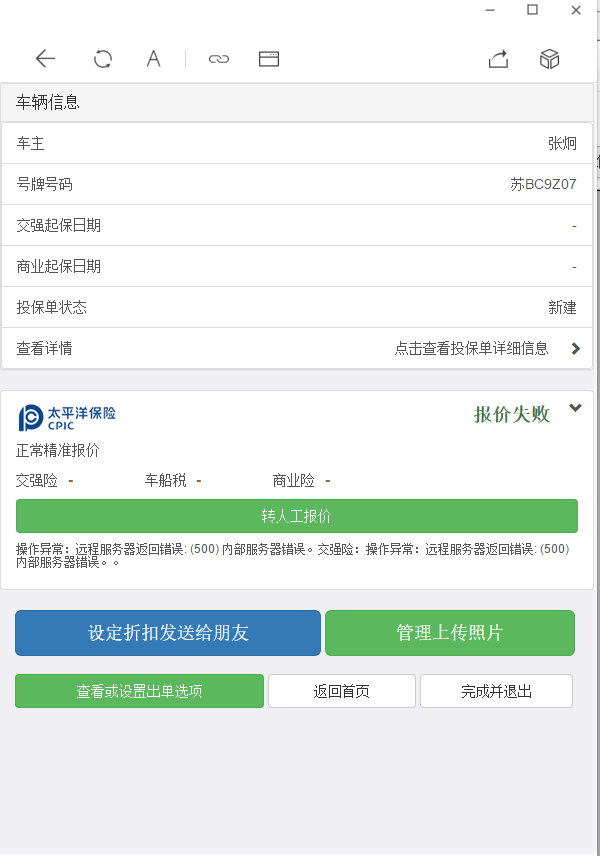
Task: Click 查看或设置出单选项 button
Action: pyautogui.click(x=140, y=691)
